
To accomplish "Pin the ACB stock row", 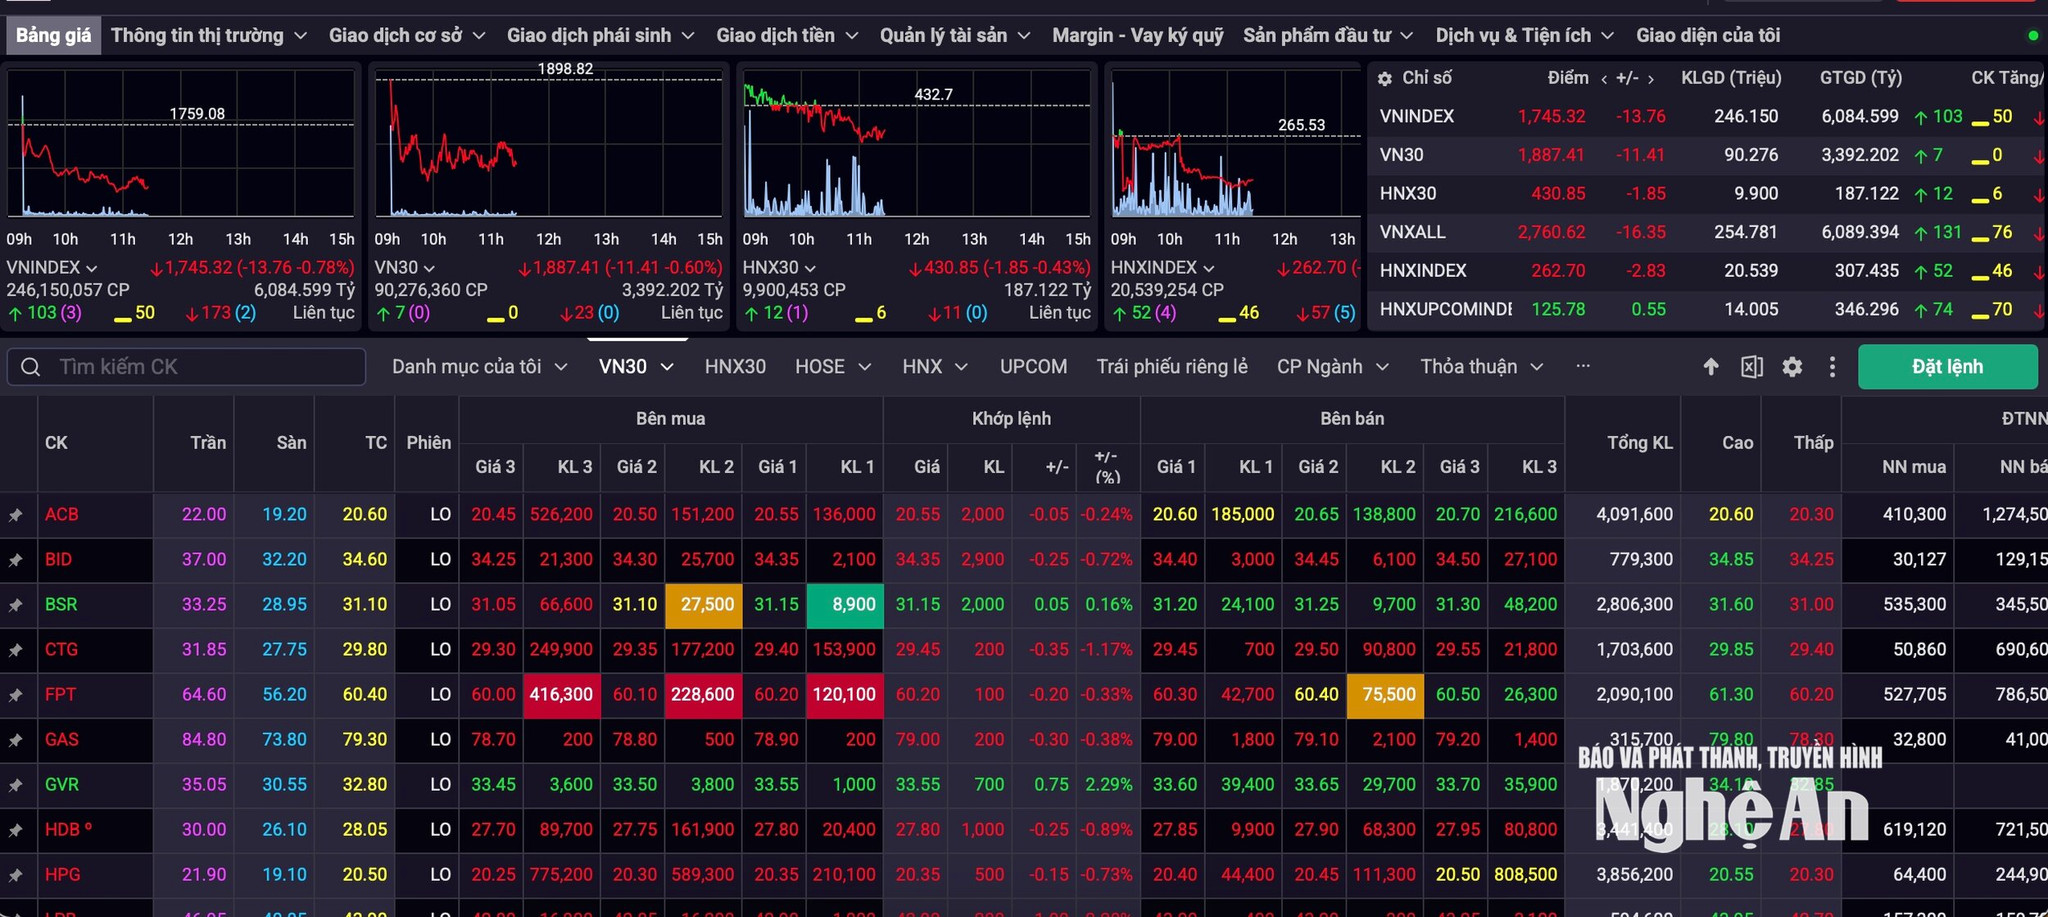I will 16,515.
